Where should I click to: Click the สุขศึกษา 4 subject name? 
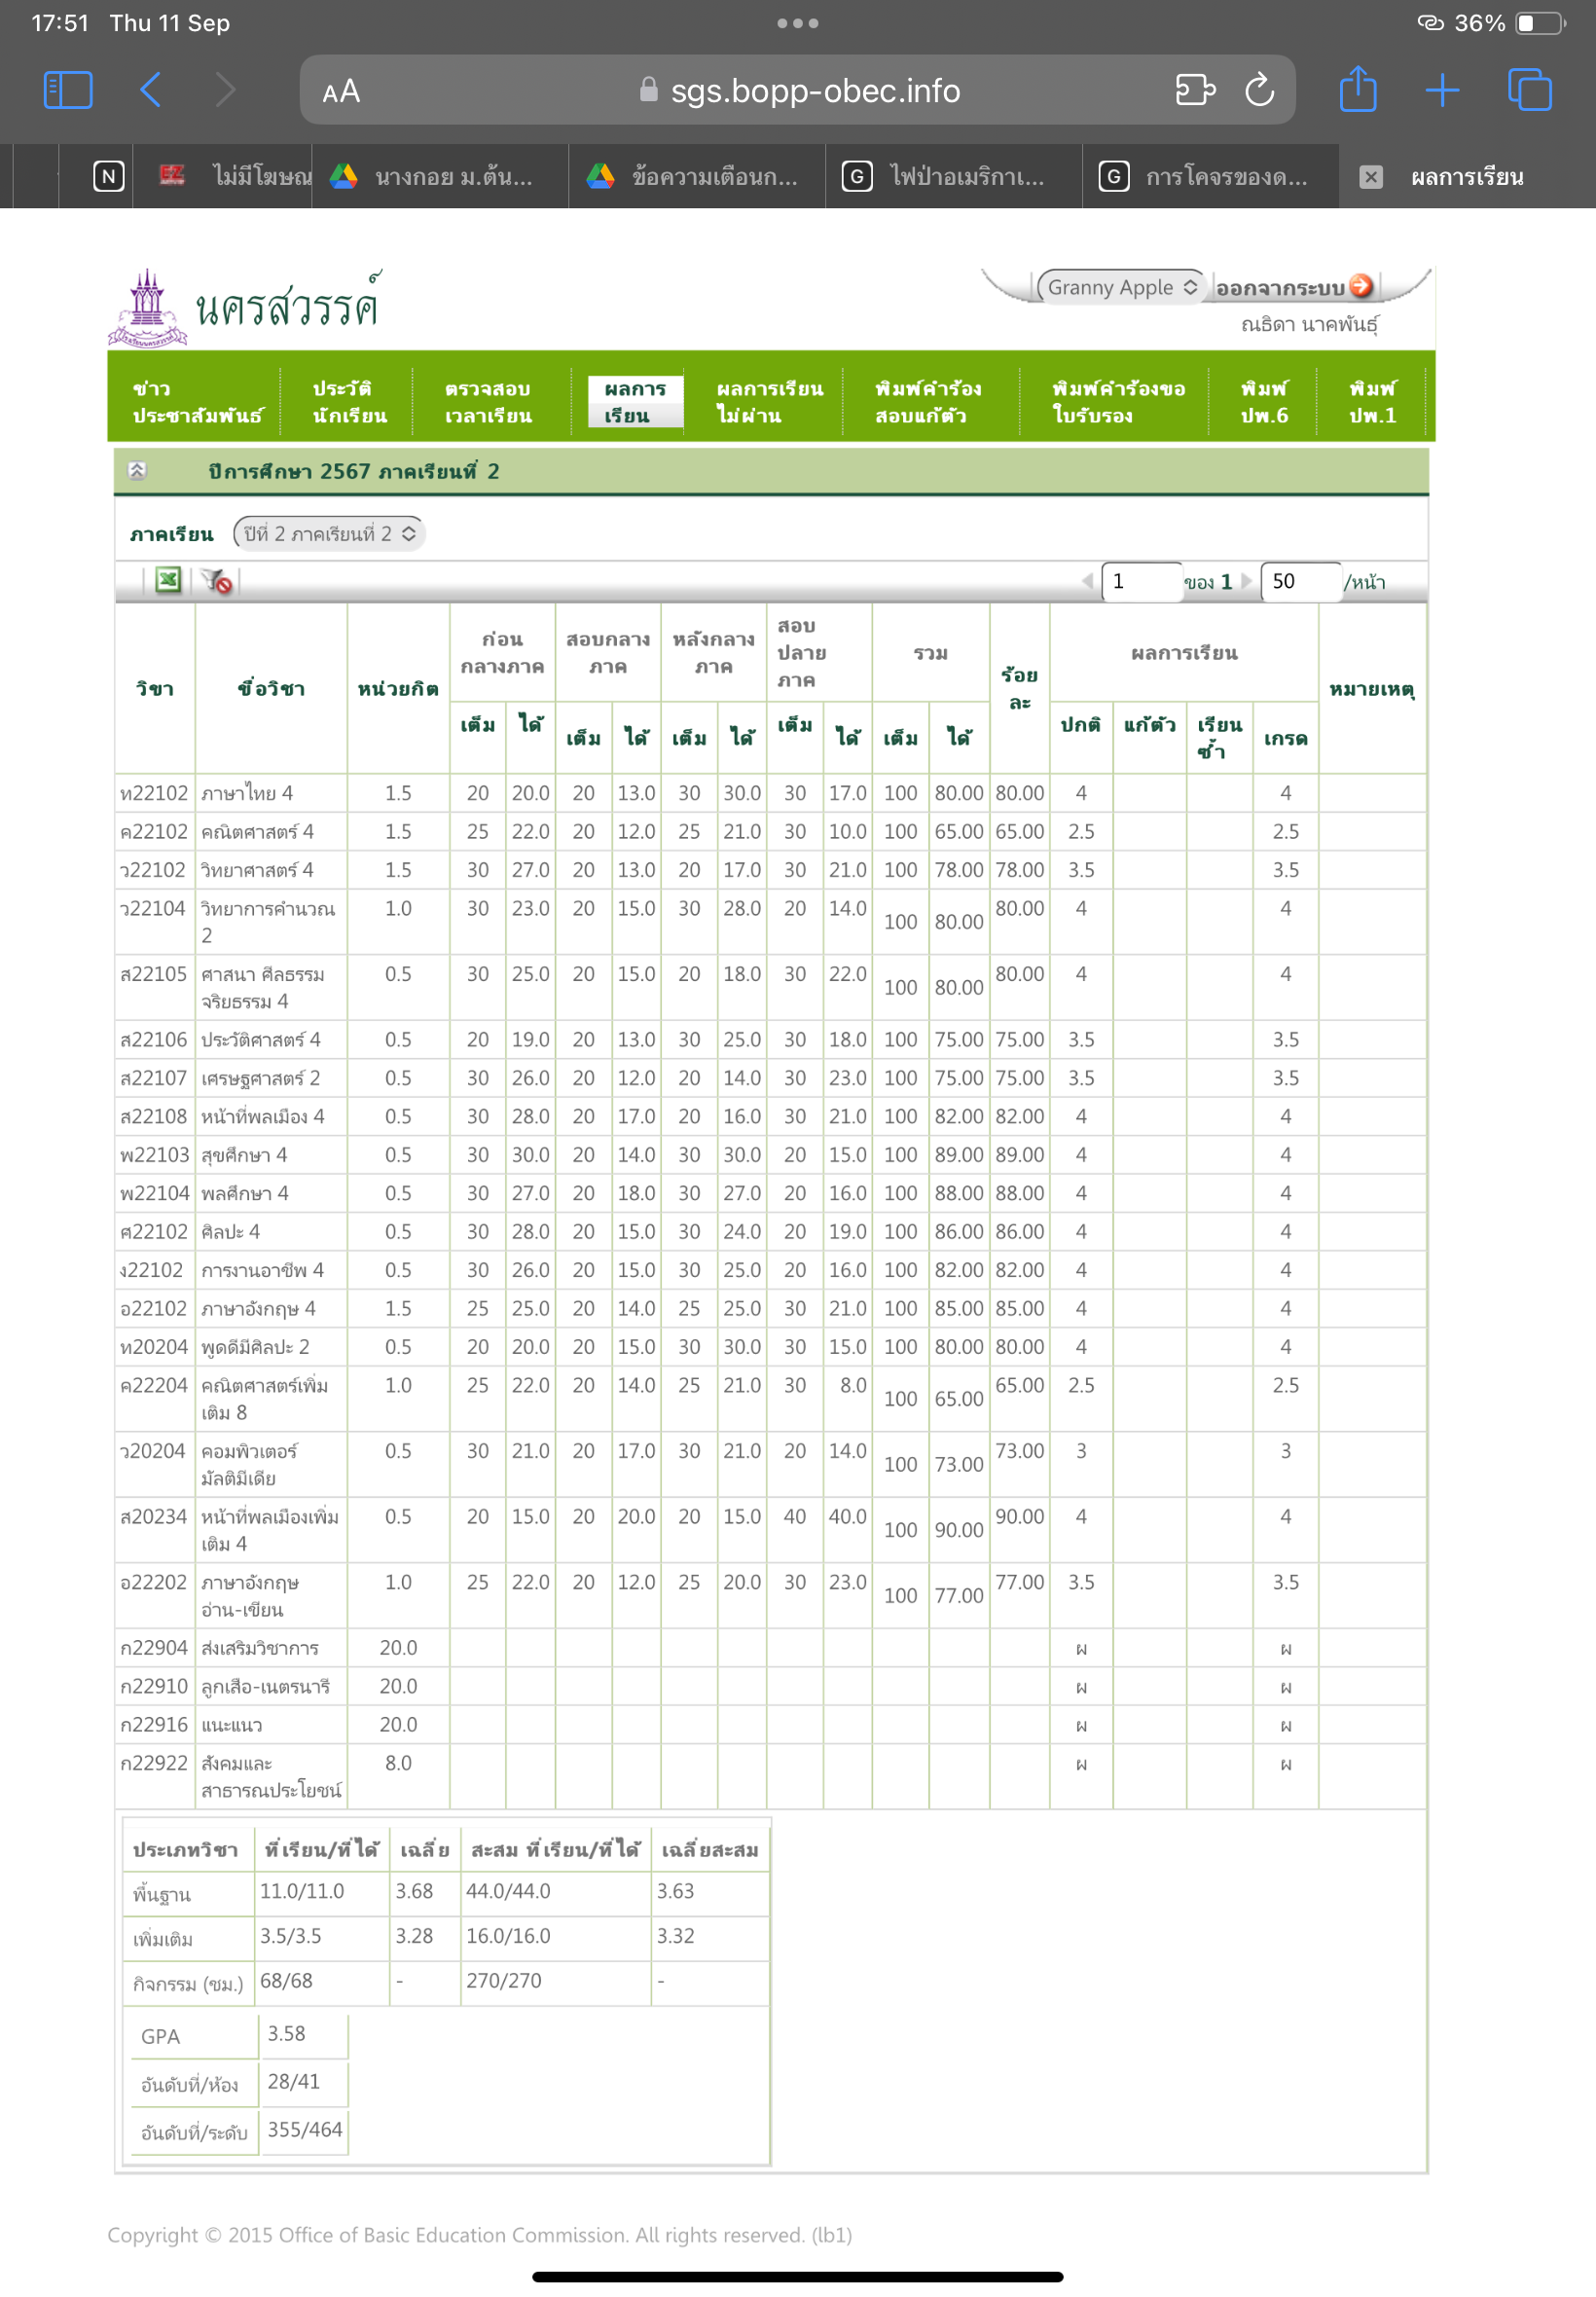pos(244,1155)
